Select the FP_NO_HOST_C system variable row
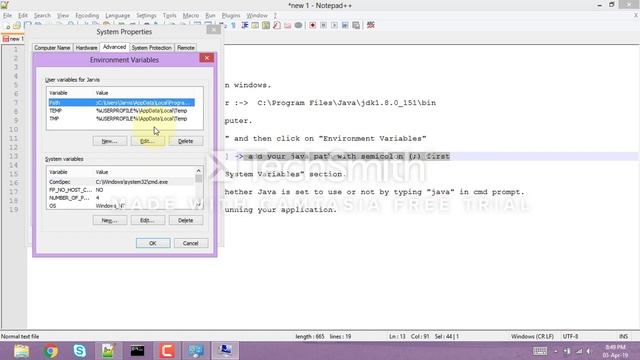Image resolution: width=640 pixels, height=360 pixels. [x=121, y=190]
